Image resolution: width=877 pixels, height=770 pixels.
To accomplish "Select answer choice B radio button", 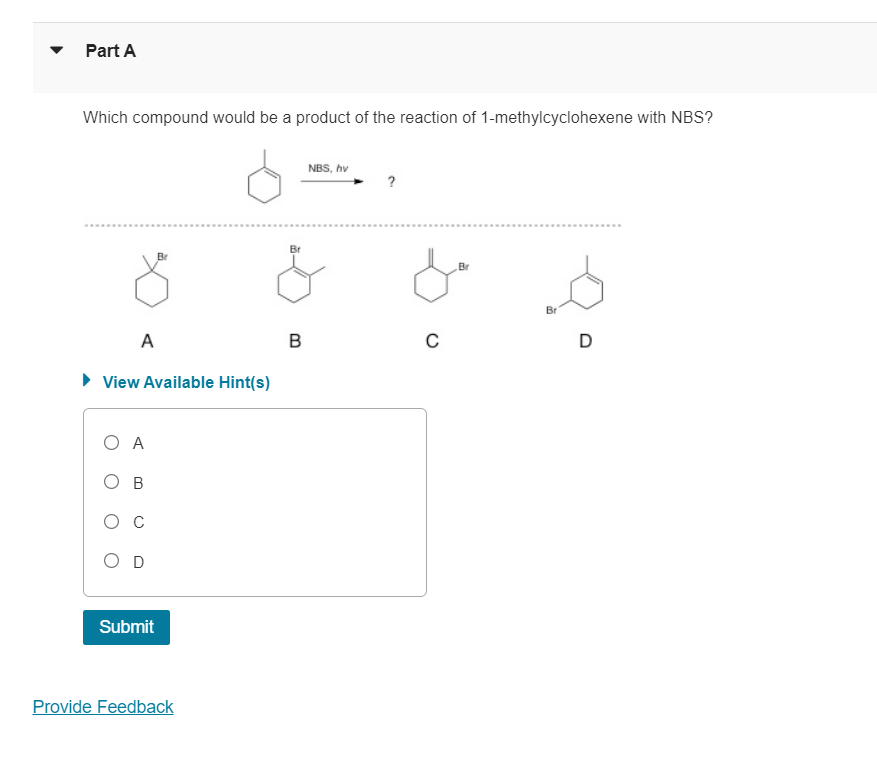I will click(x=111, y=481).
